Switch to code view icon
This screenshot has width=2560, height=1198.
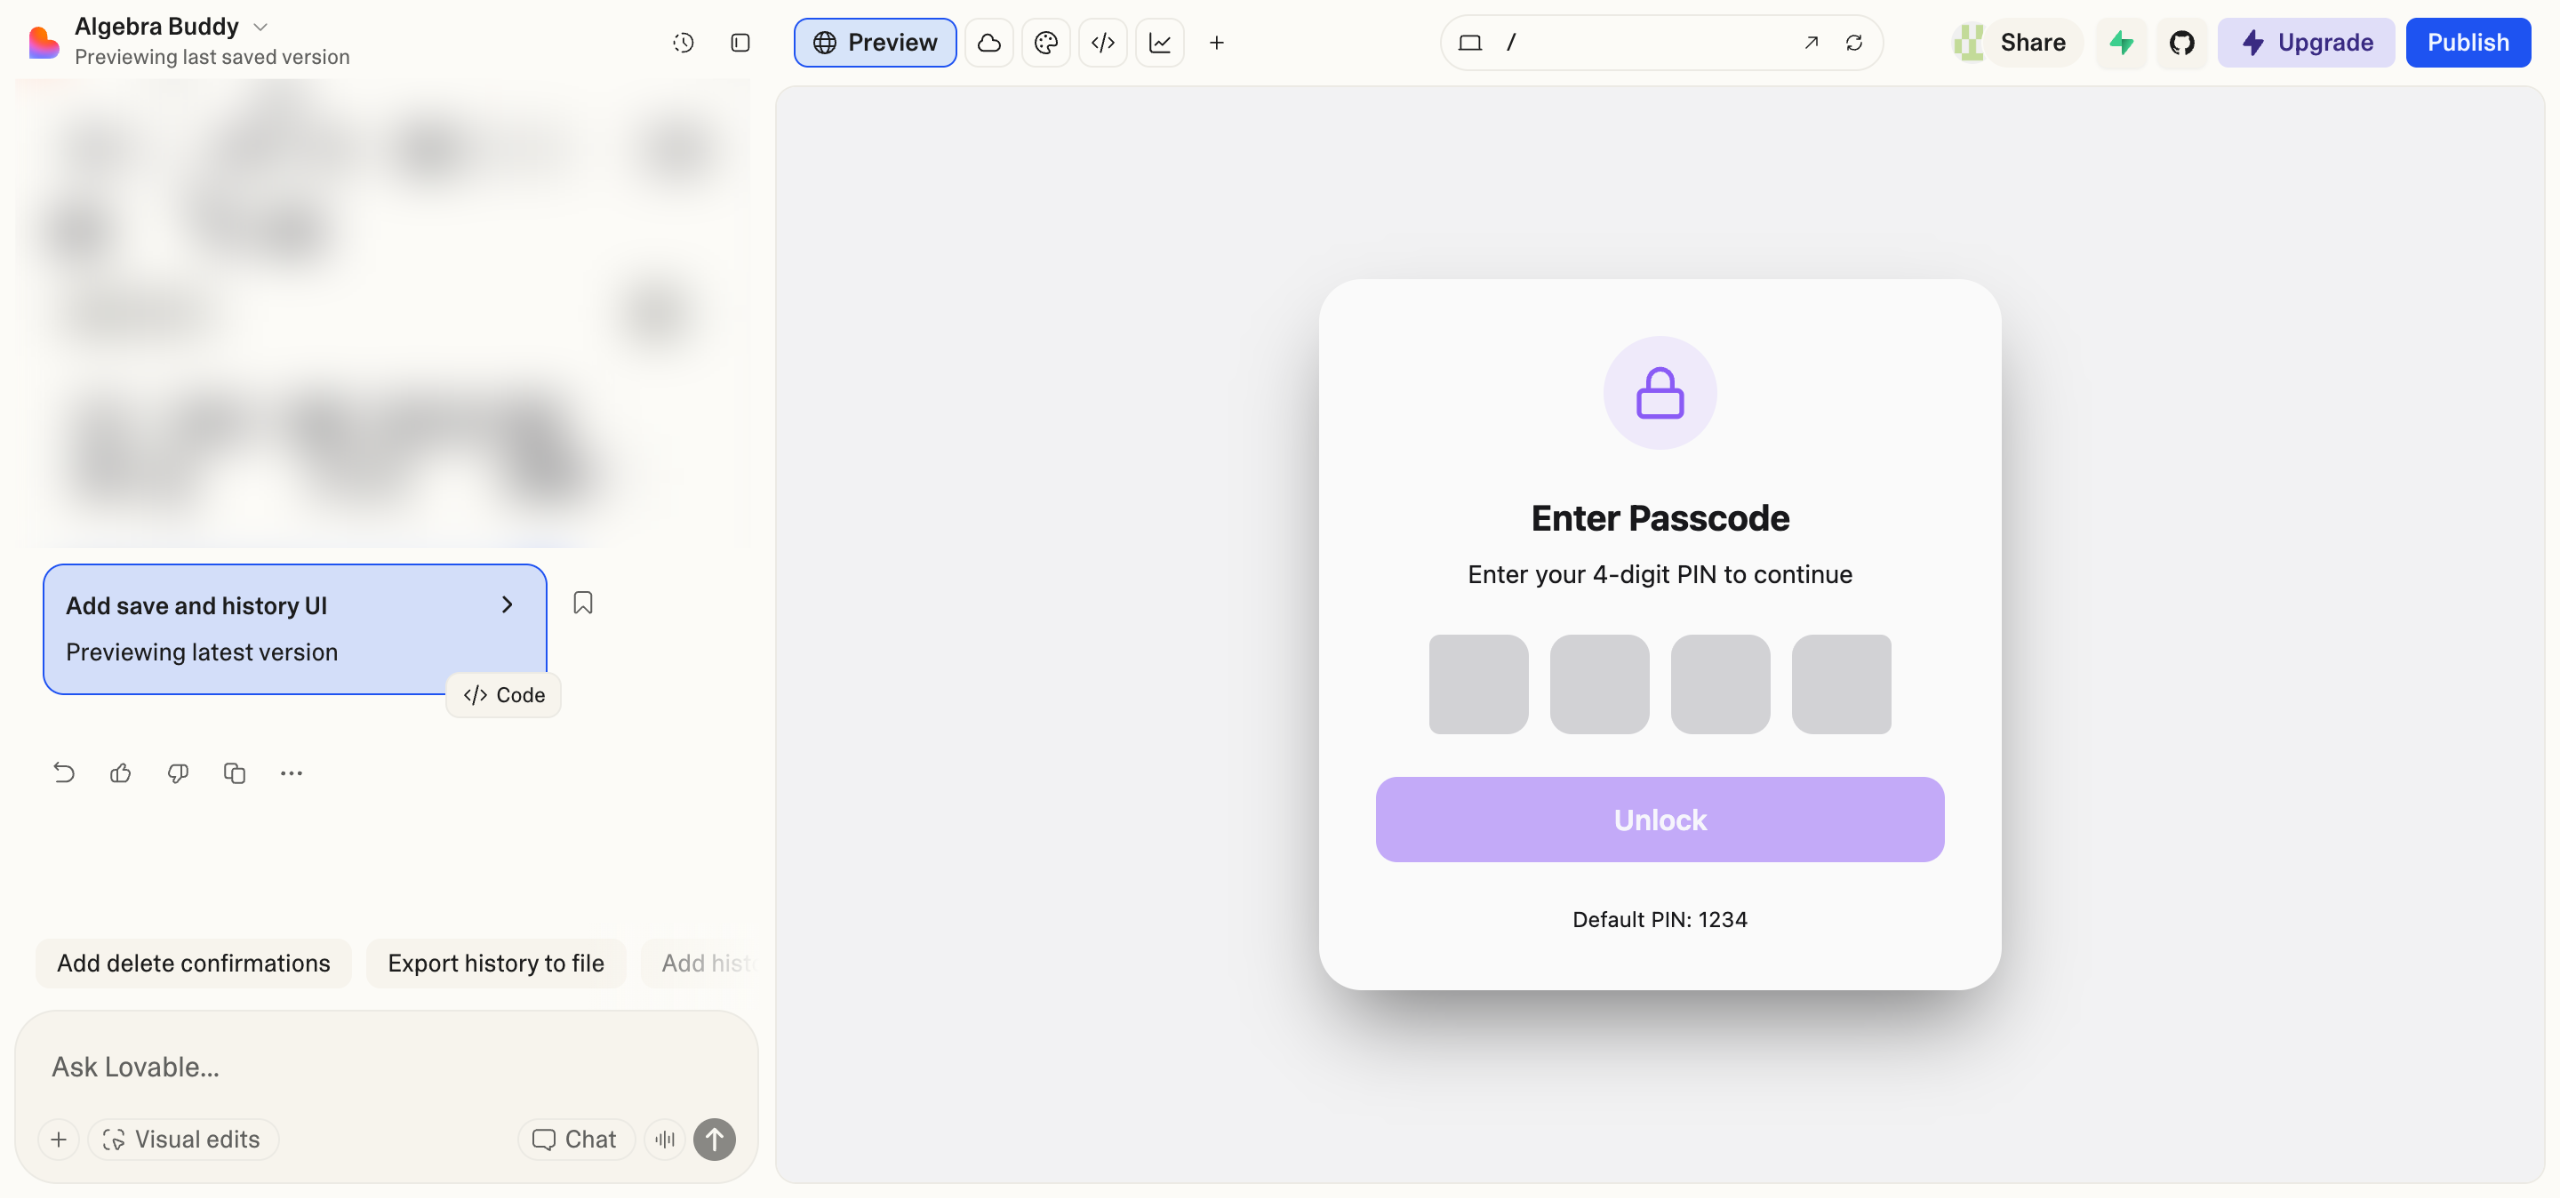[x=1103, y=43]
